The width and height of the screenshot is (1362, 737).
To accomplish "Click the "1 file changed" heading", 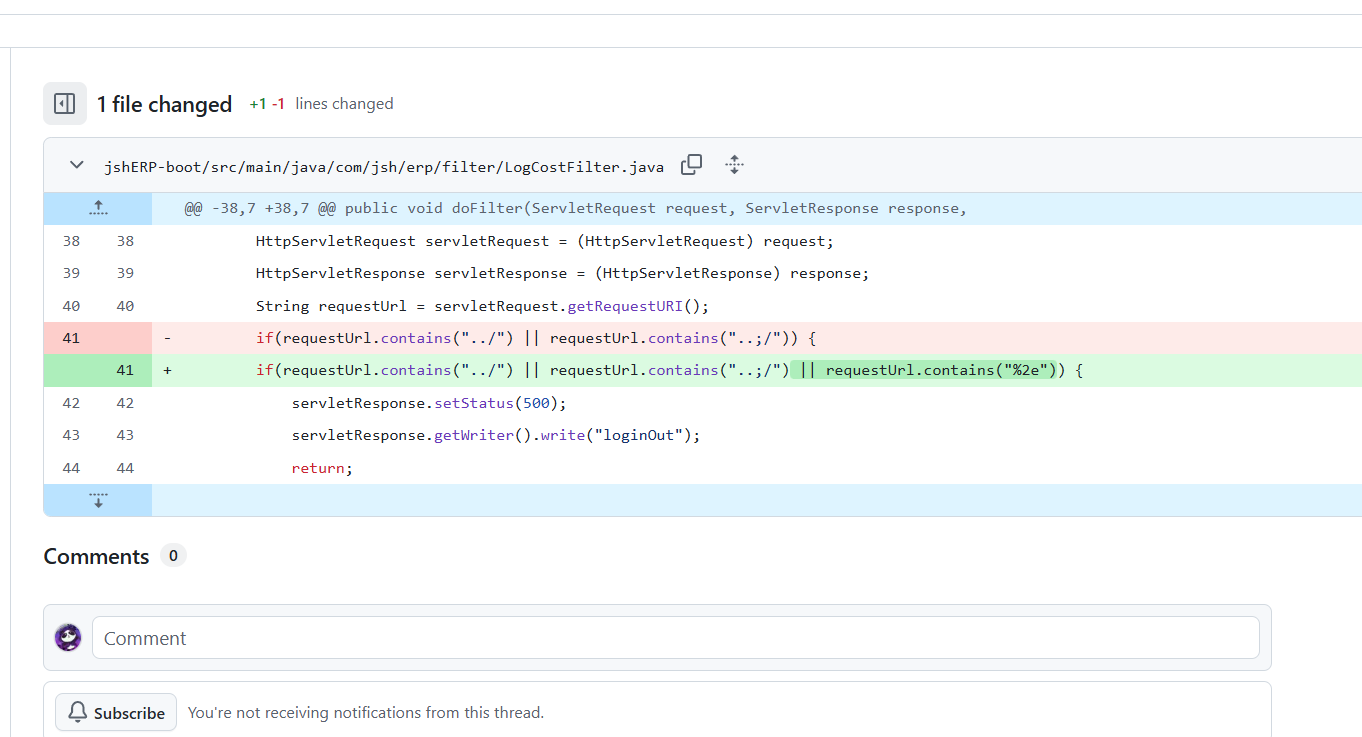I will coord(164,104).
